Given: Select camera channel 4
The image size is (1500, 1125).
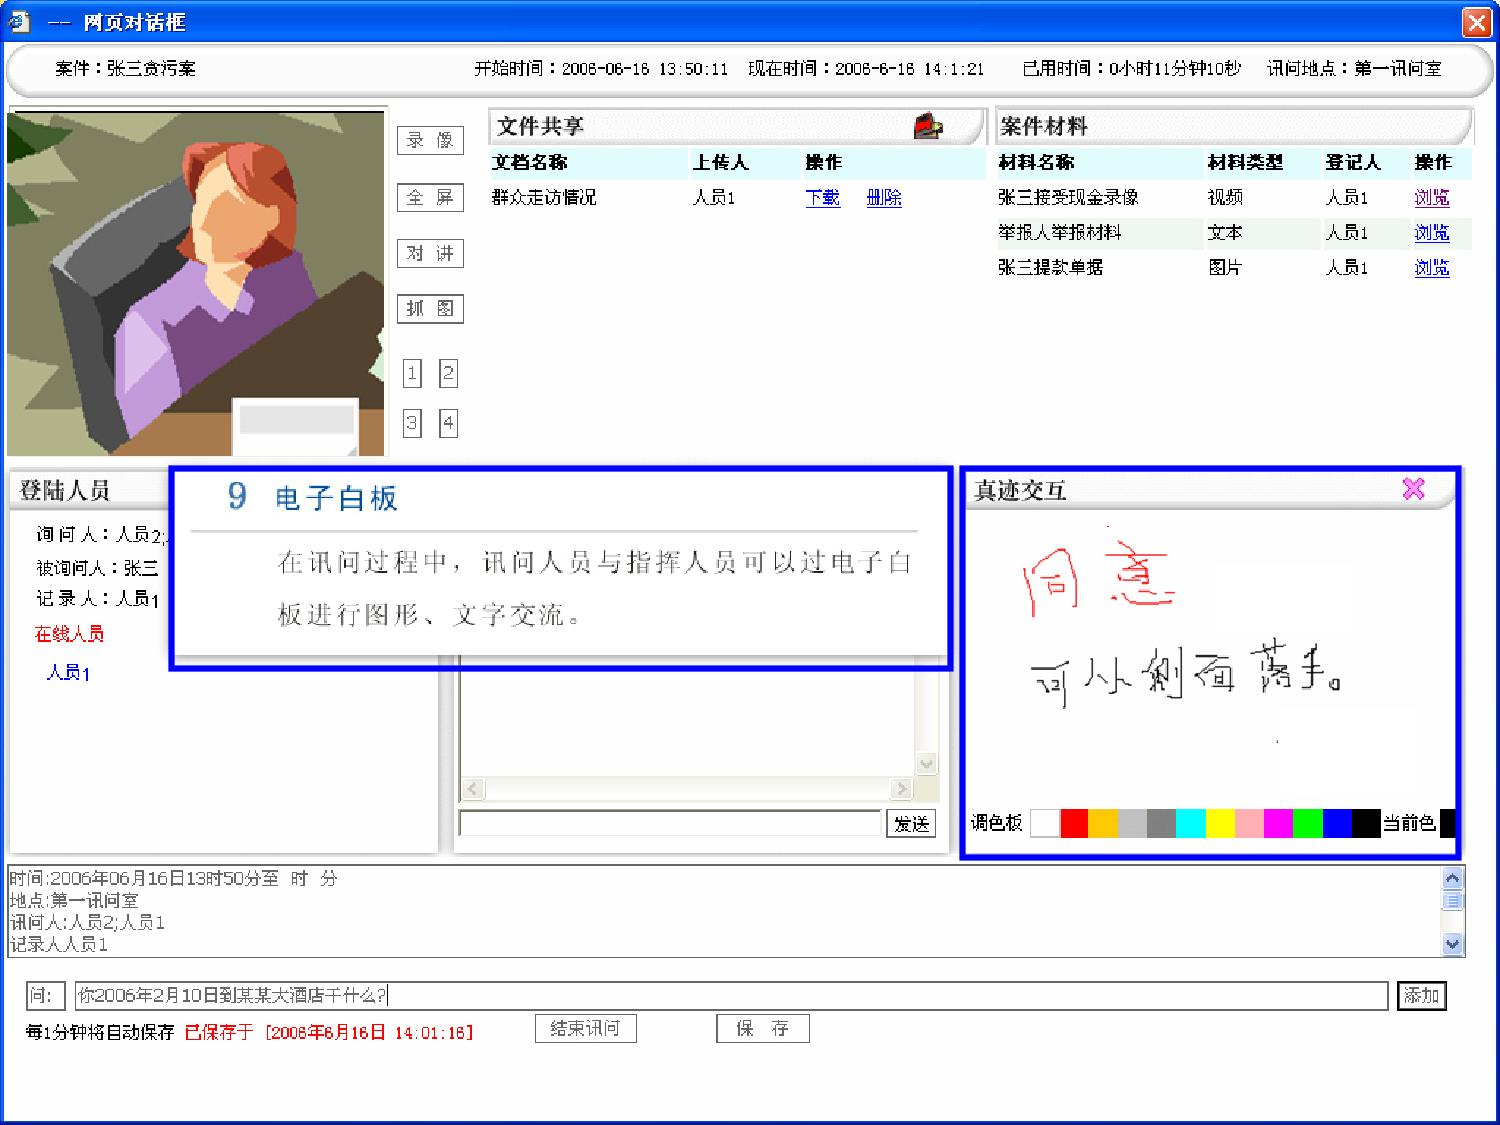Looking at the screenshot, I should (x=448, y=423).
